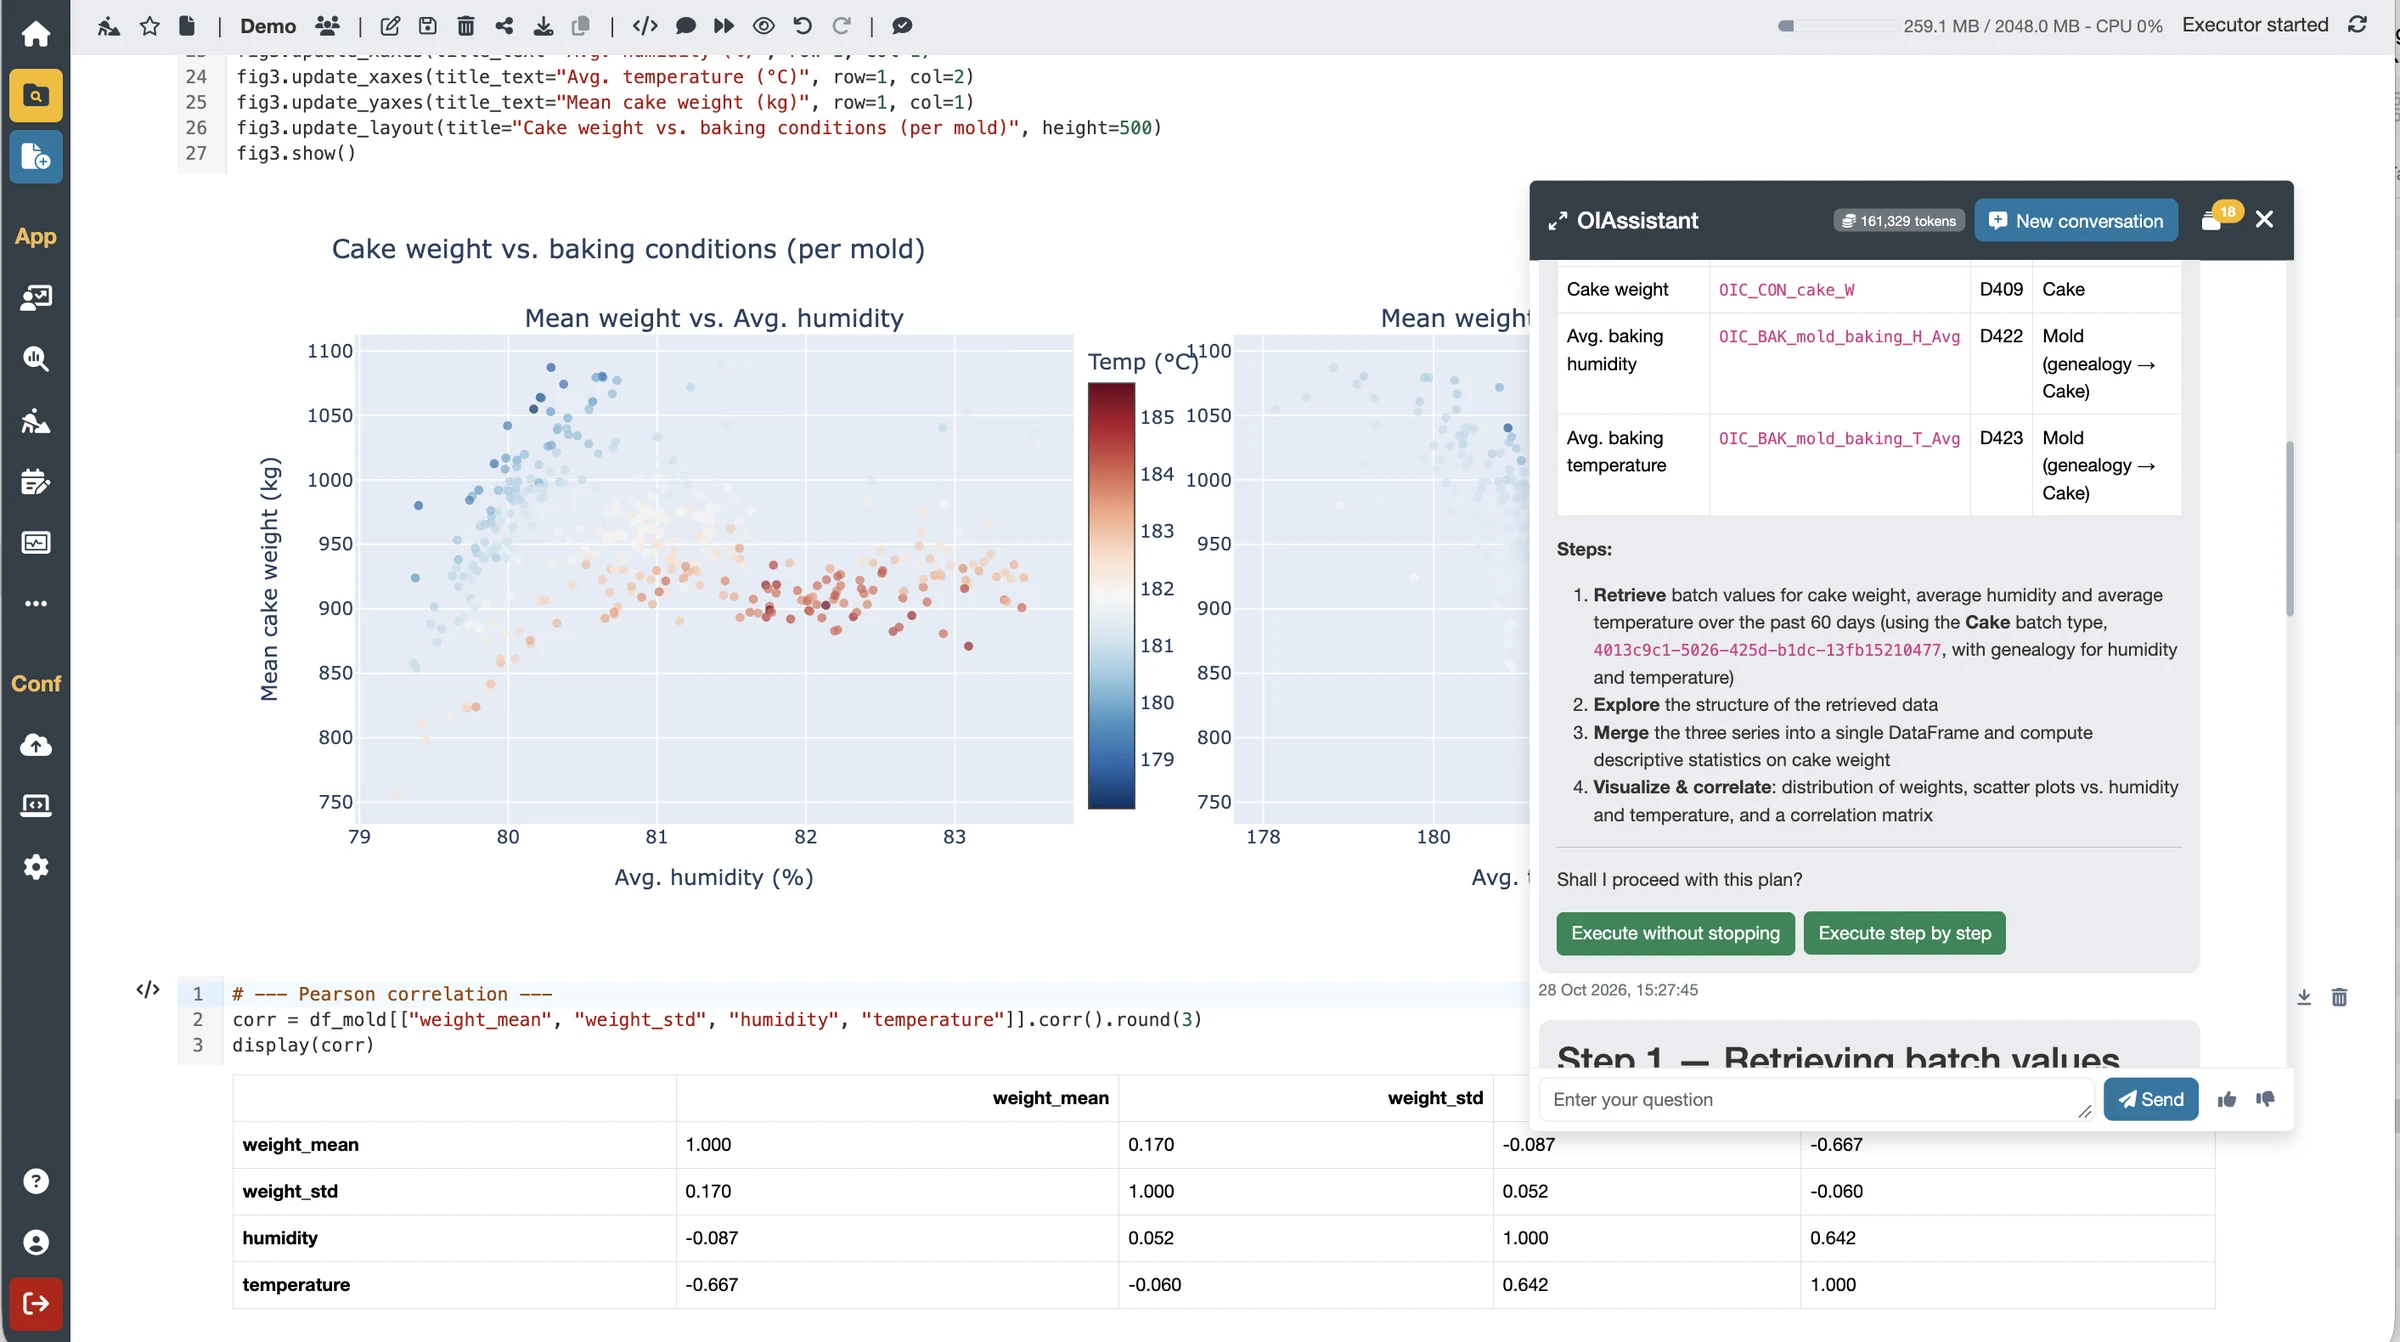Click Execute without stopping
The height and width of the screenshot is (1342, 2400).
(1675, 933)
